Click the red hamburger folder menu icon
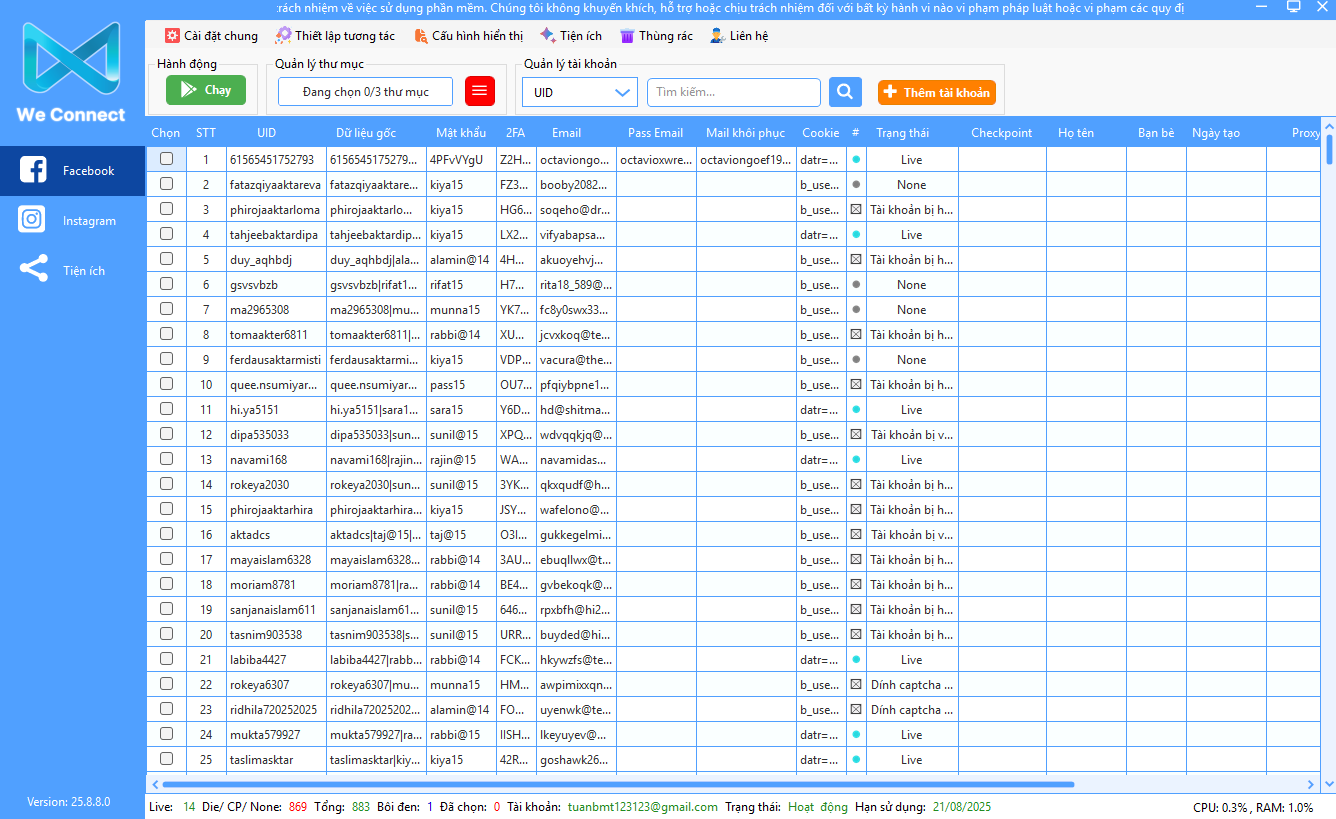The width and height of the screenshot is (1336, 819). [x=480, y=91]
